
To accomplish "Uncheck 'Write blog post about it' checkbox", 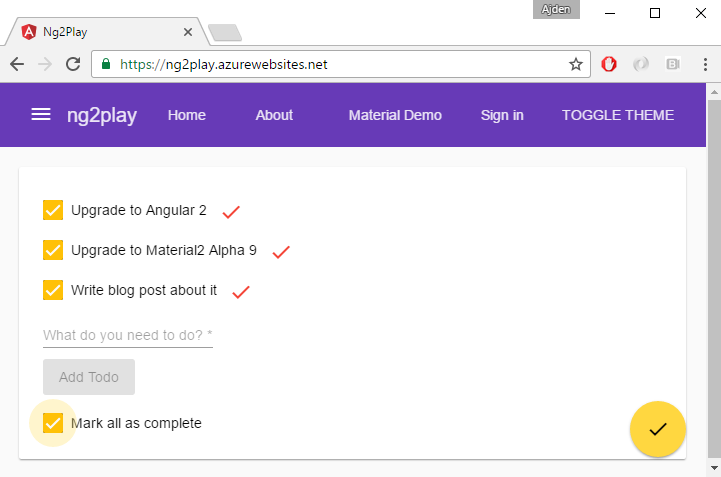I will (53, 290).
